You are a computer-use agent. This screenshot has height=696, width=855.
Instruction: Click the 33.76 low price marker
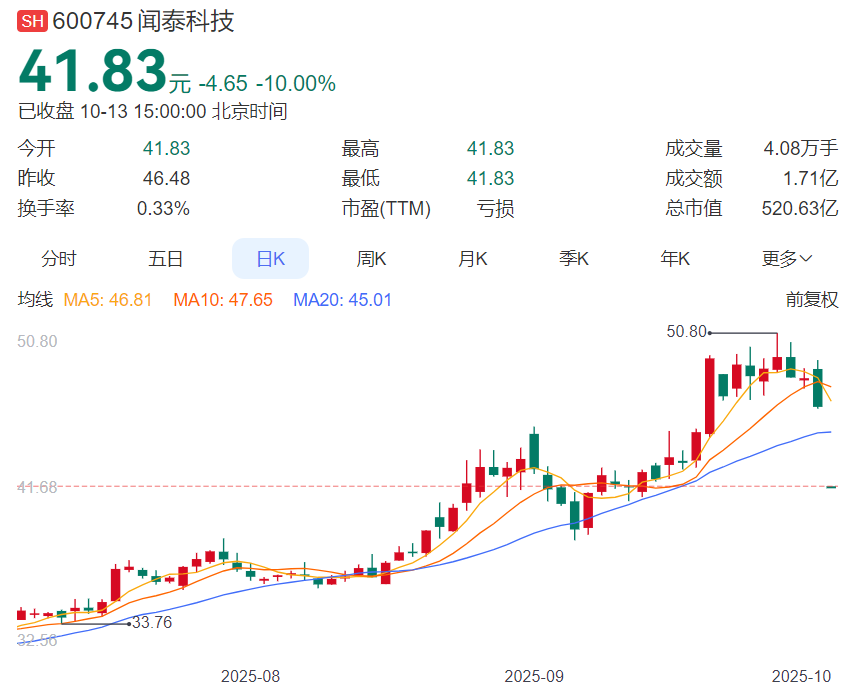click(x=152, y=623)
